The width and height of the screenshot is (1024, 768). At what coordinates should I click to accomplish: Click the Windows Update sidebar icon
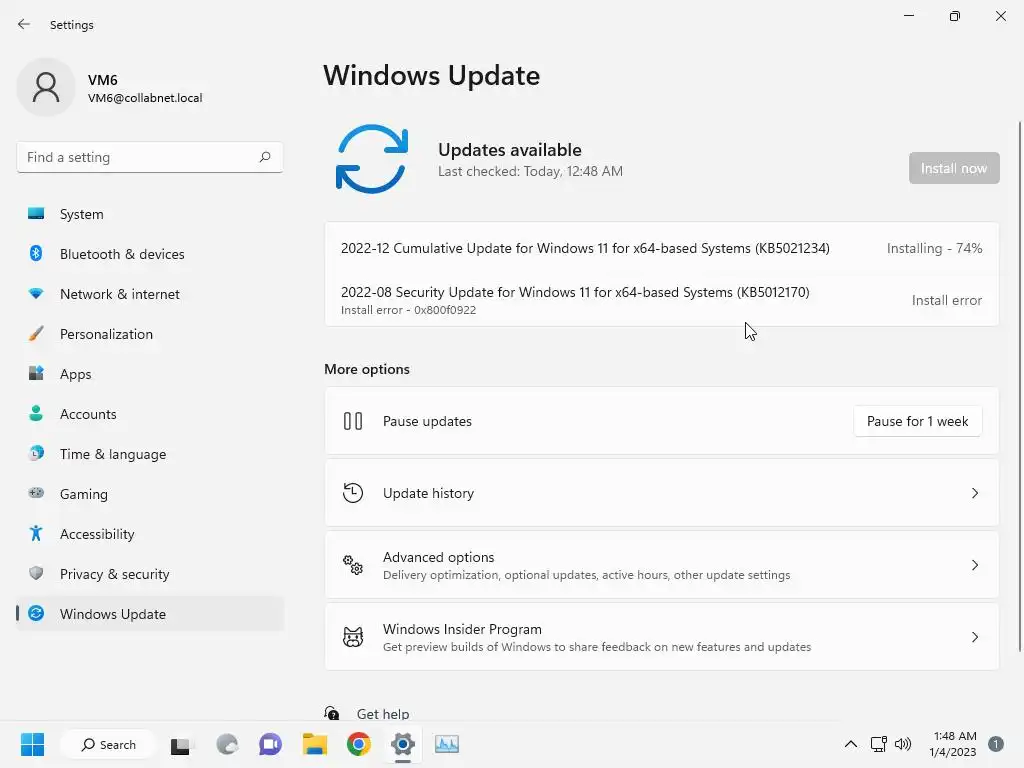tap(36, 613)
